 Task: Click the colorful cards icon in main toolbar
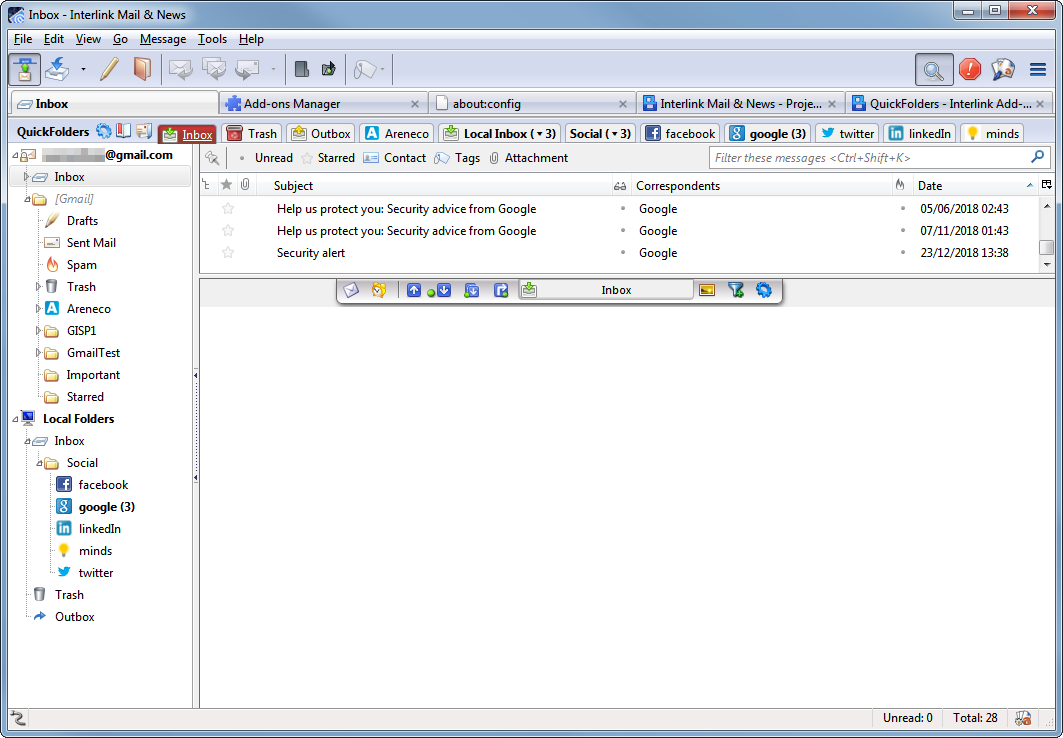click(1003, 69)
